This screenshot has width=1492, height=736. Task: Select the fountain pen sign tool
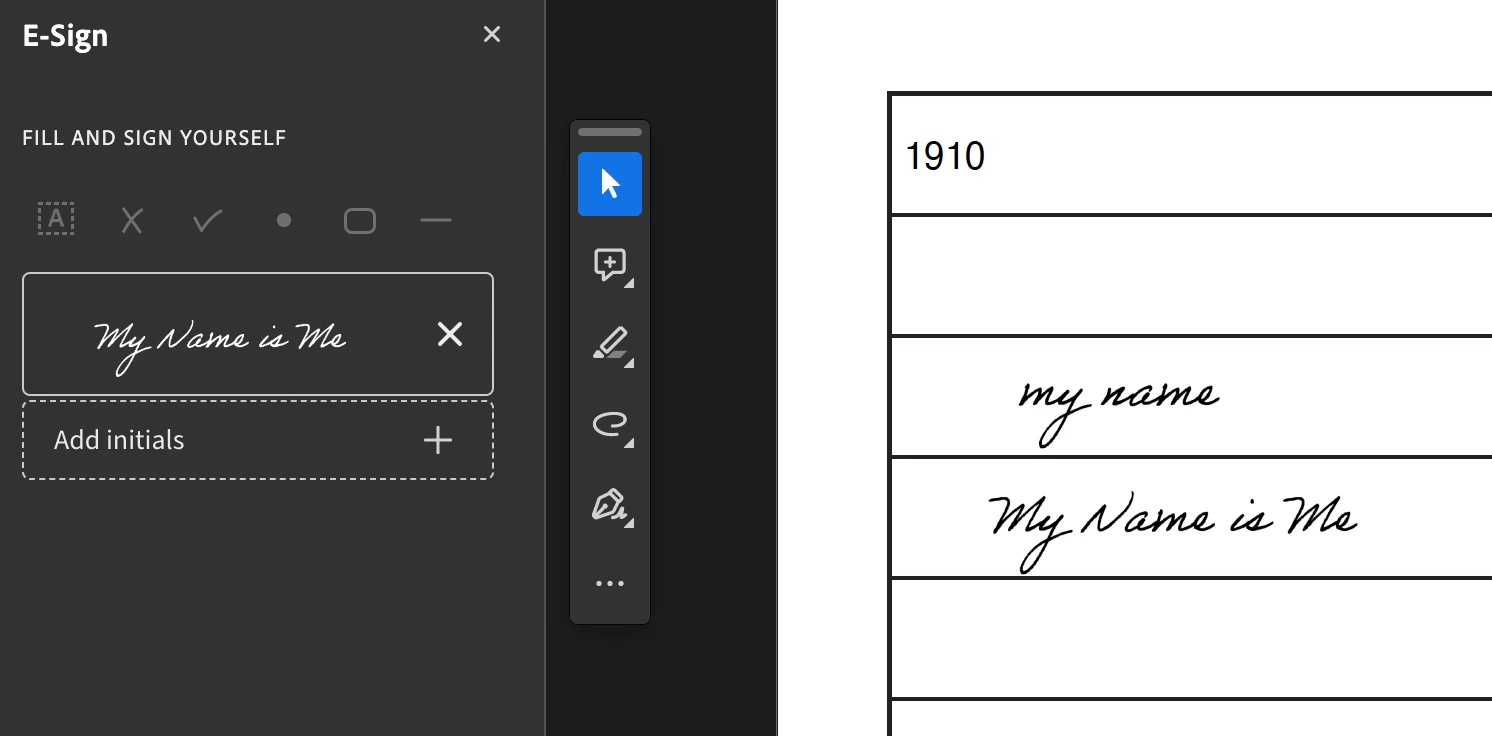[x=610, y=506]
